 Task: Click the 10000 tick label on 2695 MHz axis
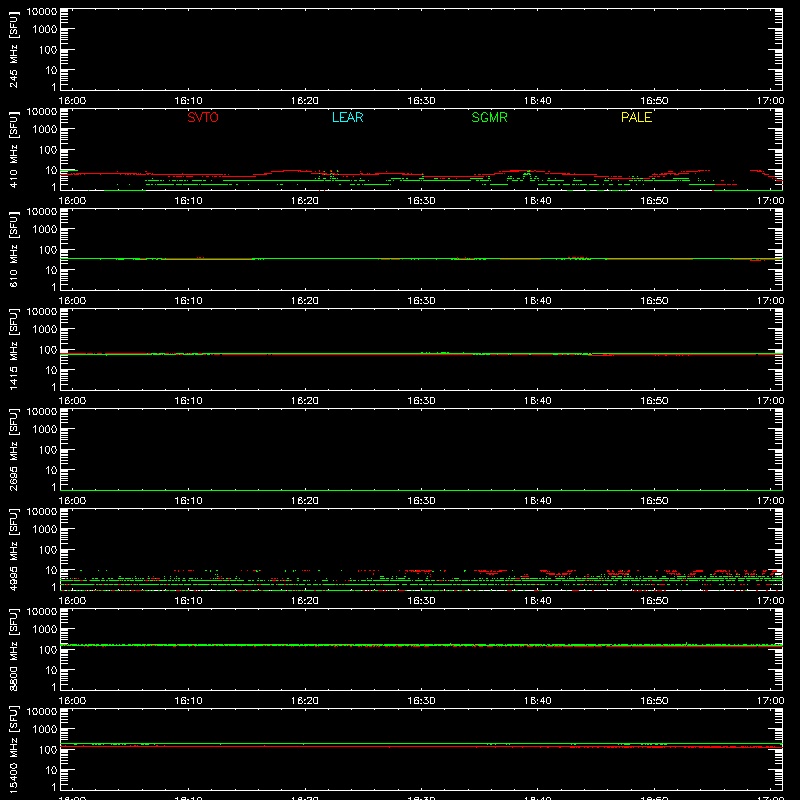[42, 411]
